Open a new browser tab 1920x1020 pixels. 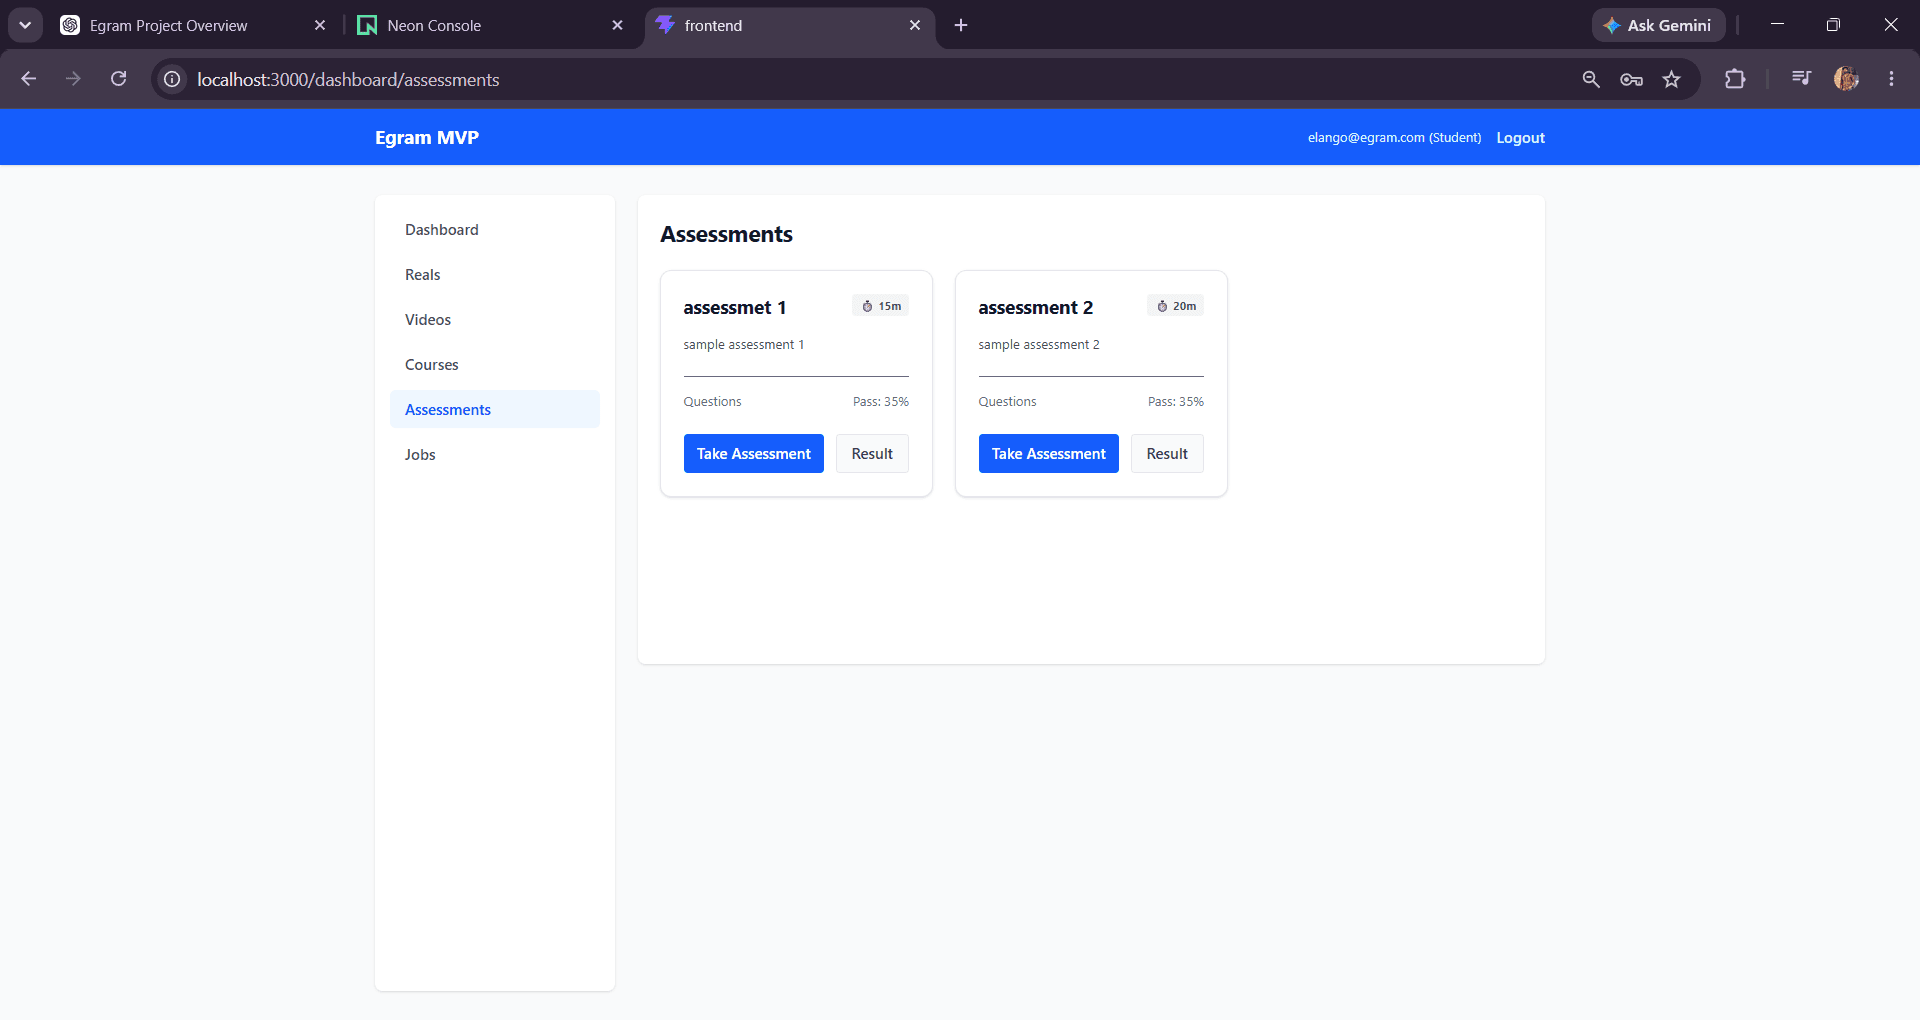coord(961,25)
